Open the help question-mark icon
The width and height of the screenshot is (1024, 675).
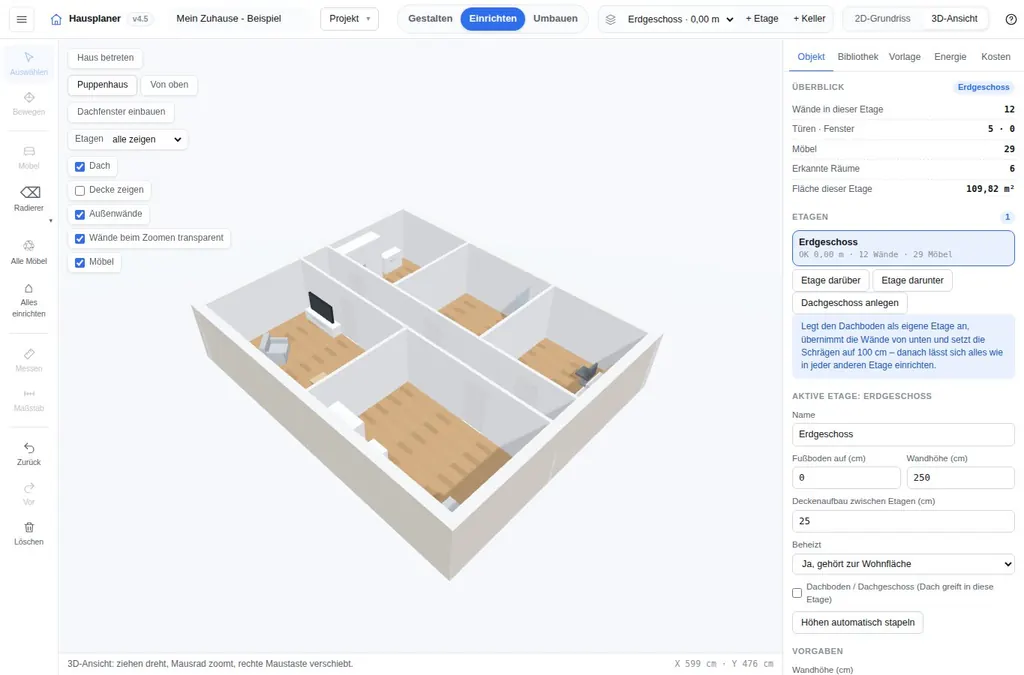(1011, 19)
